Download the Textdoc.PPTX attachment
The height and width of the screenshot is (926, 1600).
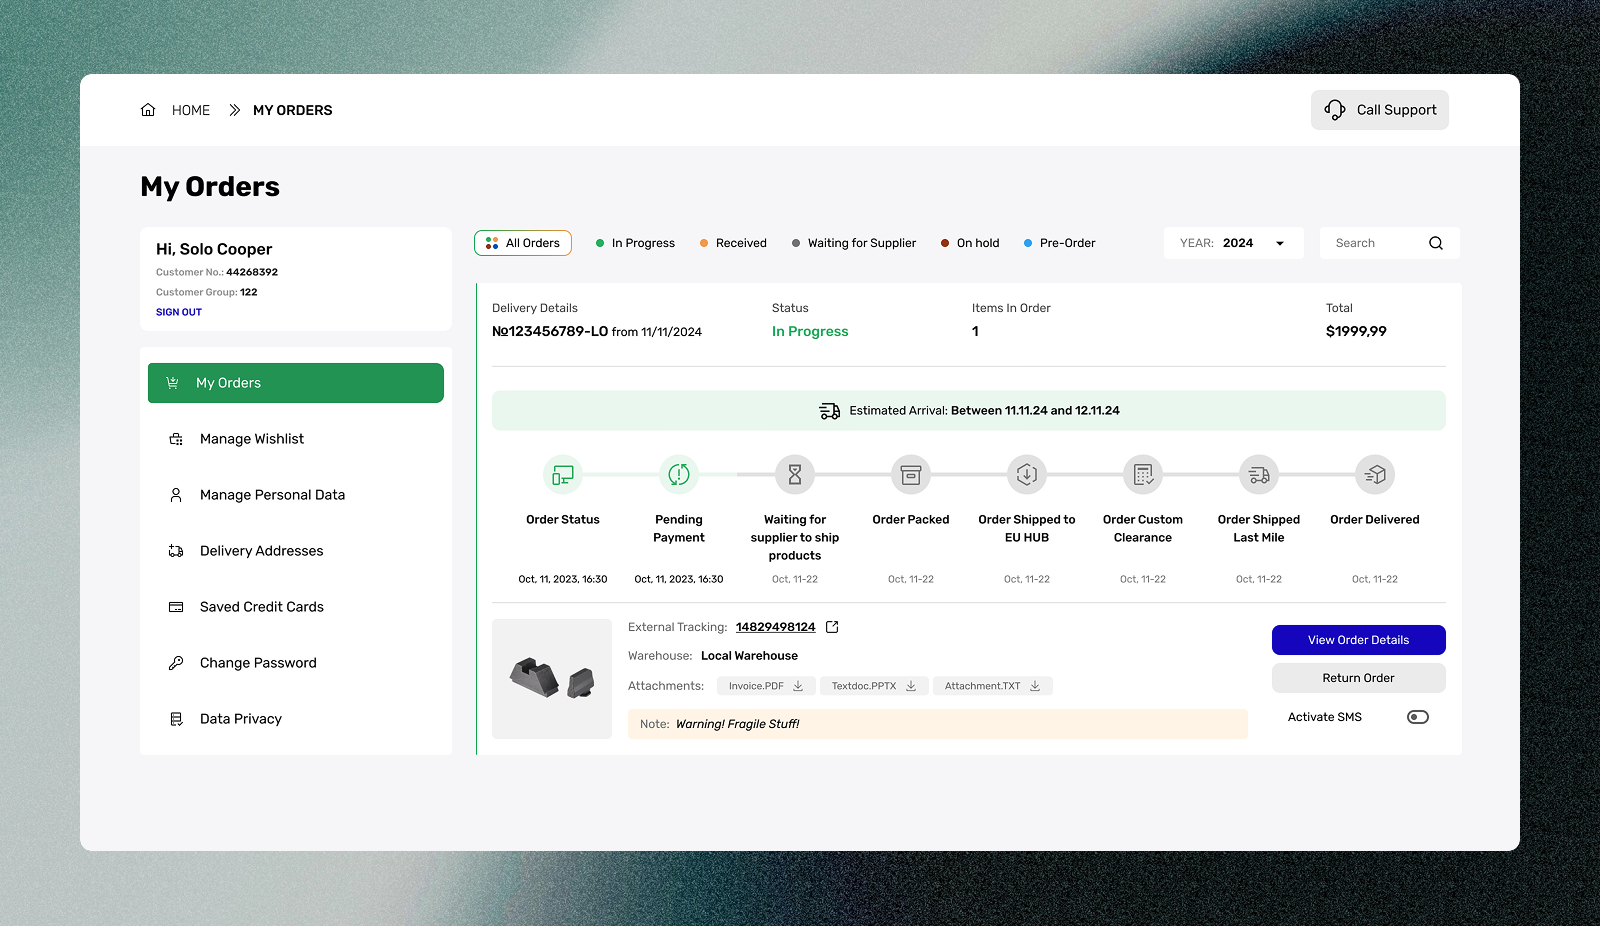tap(910, 686)
